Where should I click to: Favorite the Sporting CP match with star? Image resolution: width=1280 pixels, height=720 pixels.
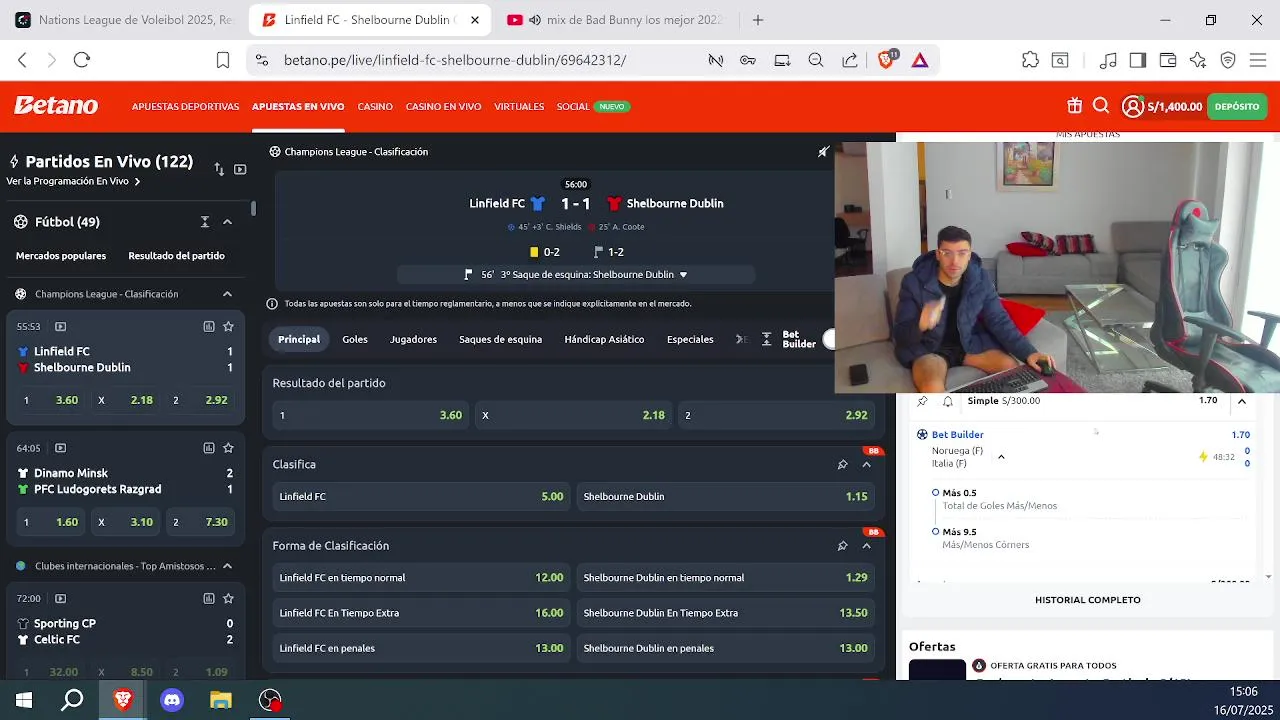[228, 598]
